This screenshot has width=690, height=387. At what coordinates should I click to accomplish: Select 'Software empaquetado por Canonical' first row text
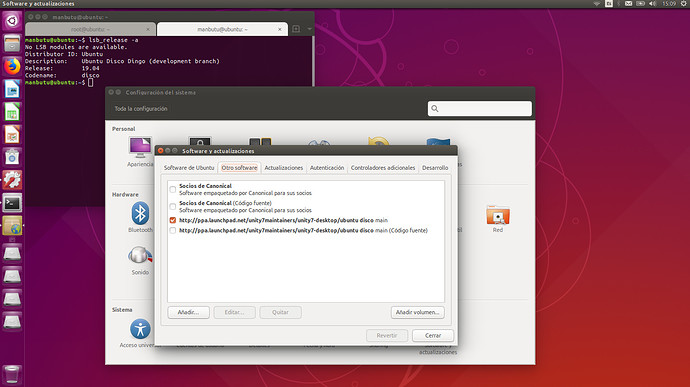pyautogui.click(x=245, y=193)
